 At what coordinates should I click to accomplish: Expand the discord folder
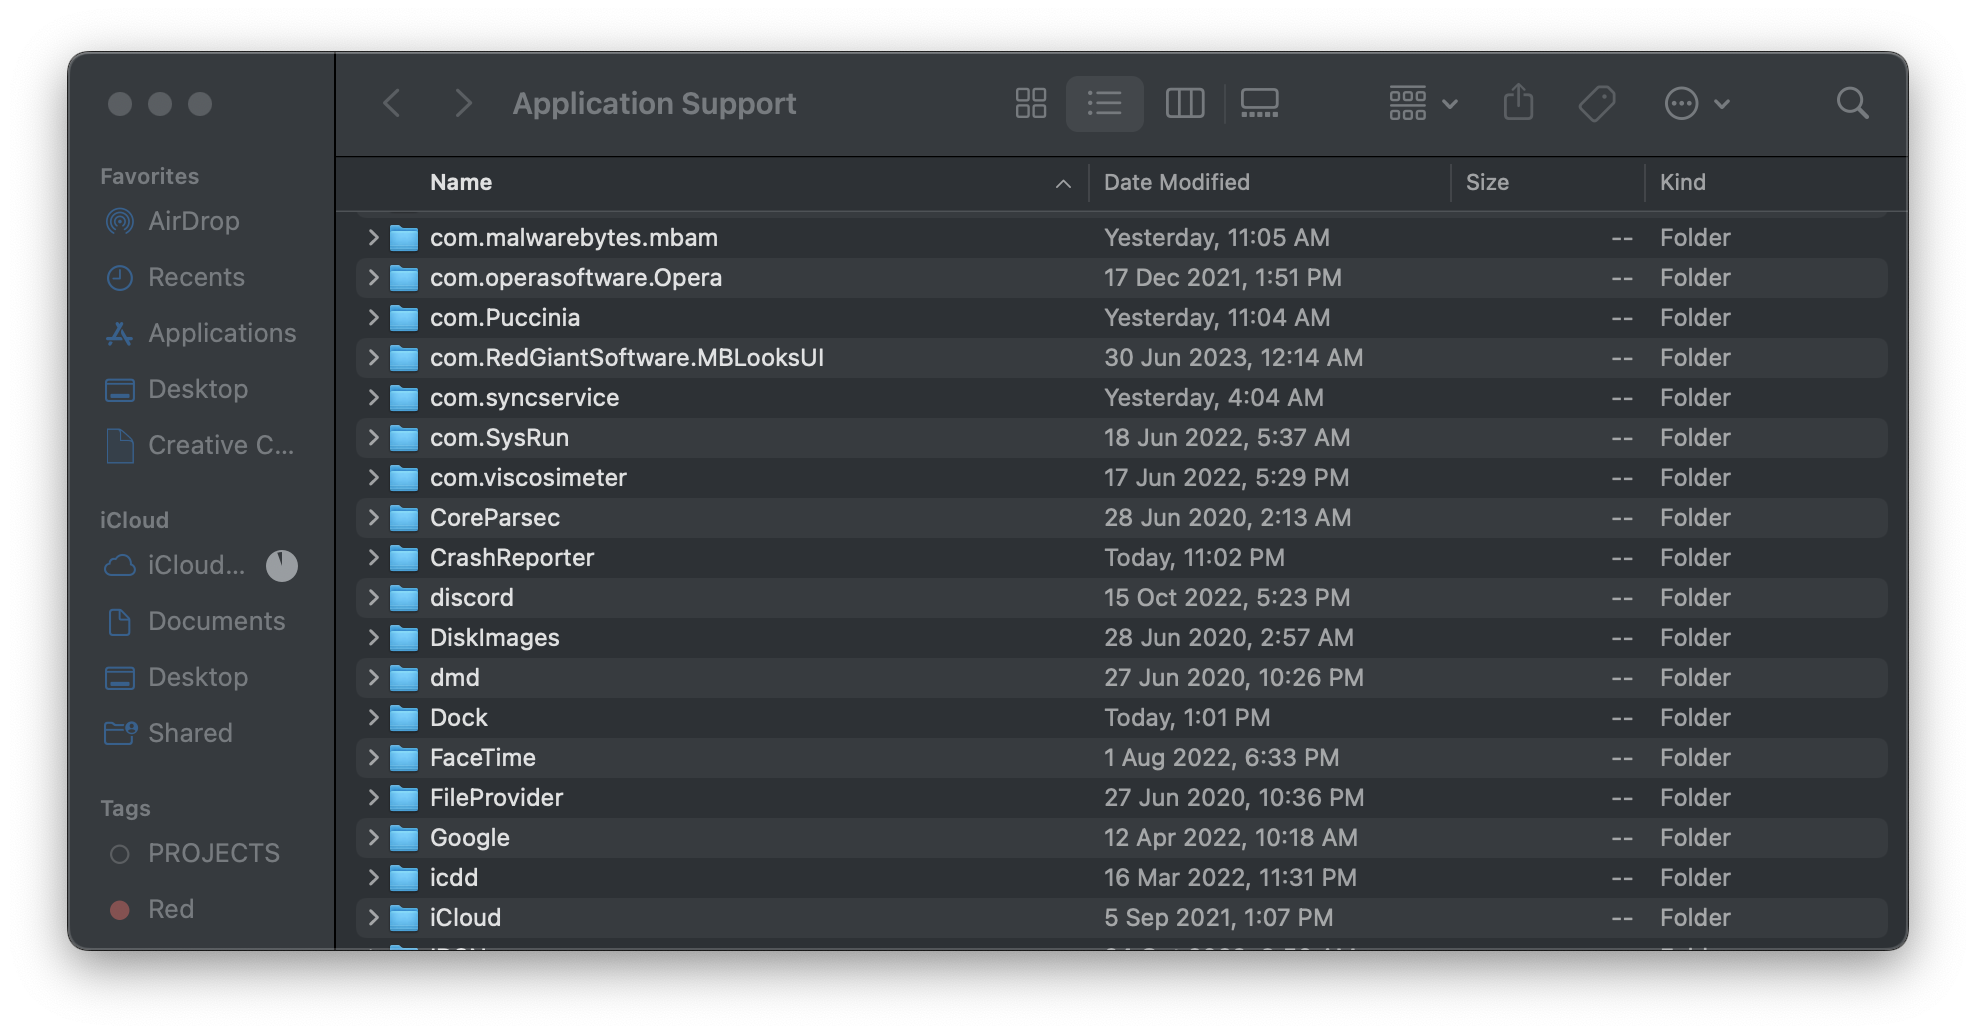pos(373,597)
